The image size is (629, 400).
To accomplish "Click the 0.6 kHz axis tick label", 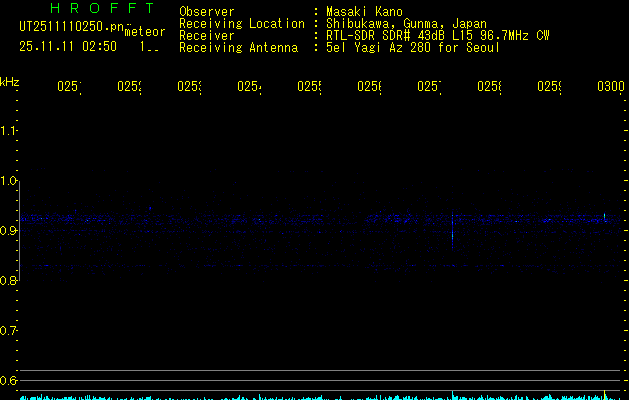I will coord(8,380).
